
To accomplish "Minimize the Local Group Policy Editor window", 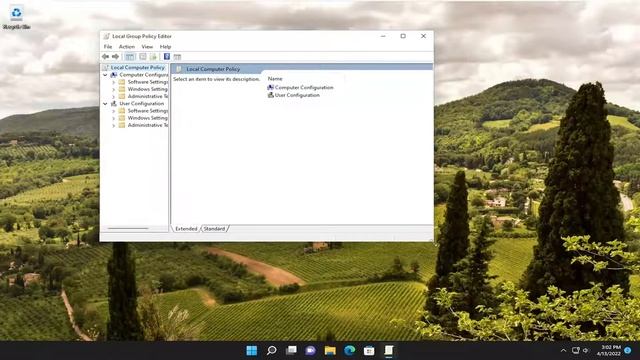I will (x=383, y=36).
